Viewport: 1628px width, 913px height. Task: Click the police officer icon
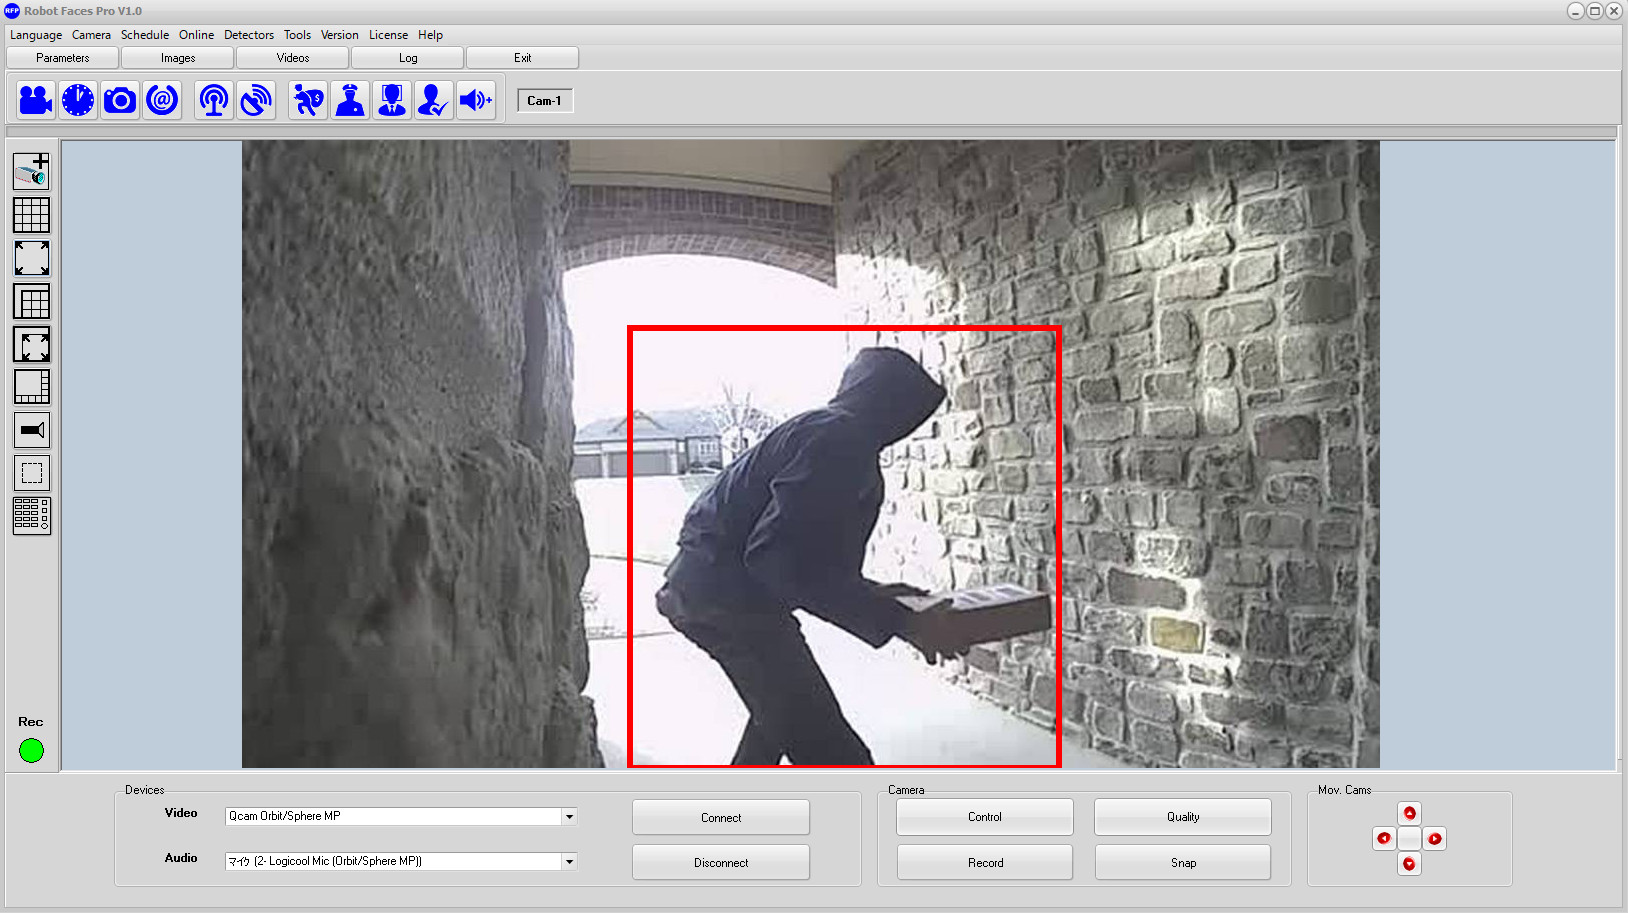[350, 100]
